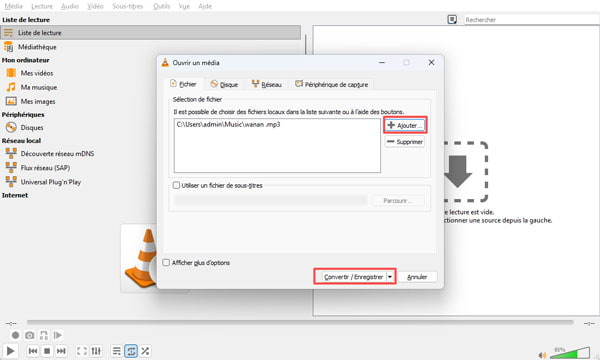Go to previous media track
This screenshot has height=360, width=600.
(33, 351)
